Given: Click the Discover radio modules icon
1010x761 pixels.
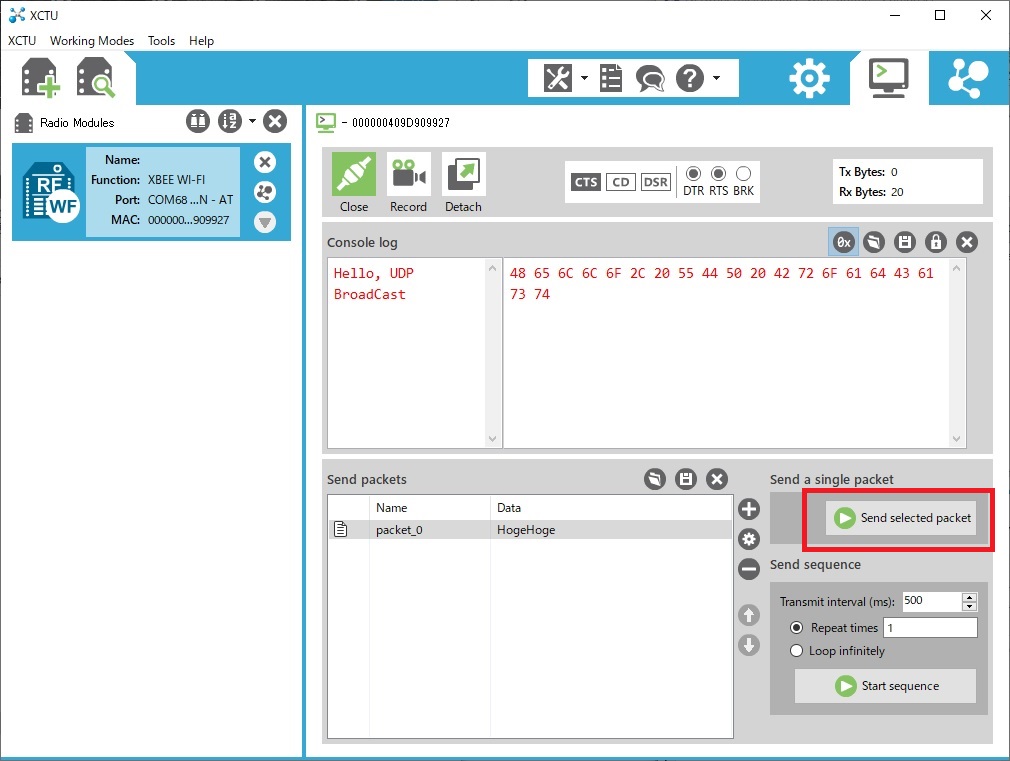Looking at the screenshot, I should click(96, 79).
